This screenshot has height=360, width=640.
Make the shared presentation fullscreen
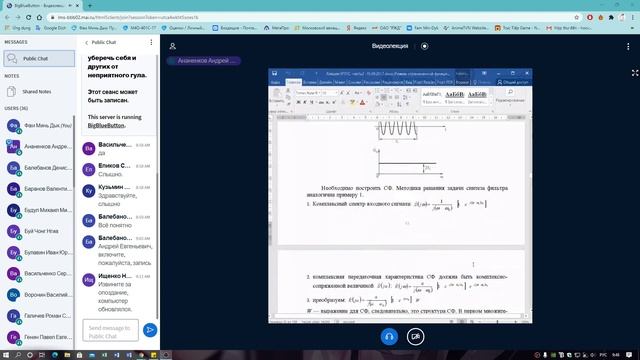pyautogui.click(x=635, y=73)
